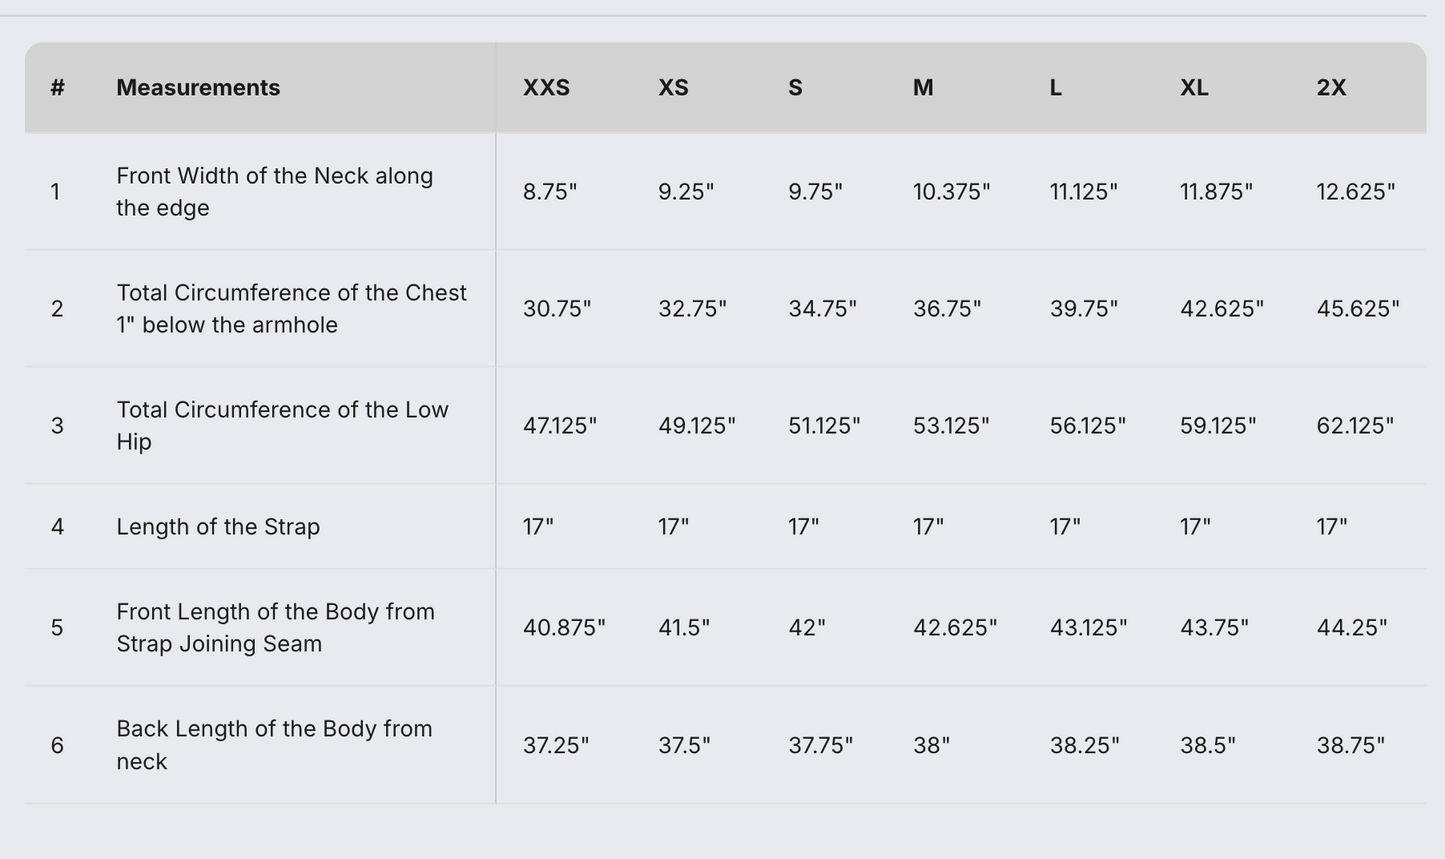The height and width of the screenshot is (859, 1445).
Task: Select the 45.625" chest circumference value
Action: click(1357, 309)
